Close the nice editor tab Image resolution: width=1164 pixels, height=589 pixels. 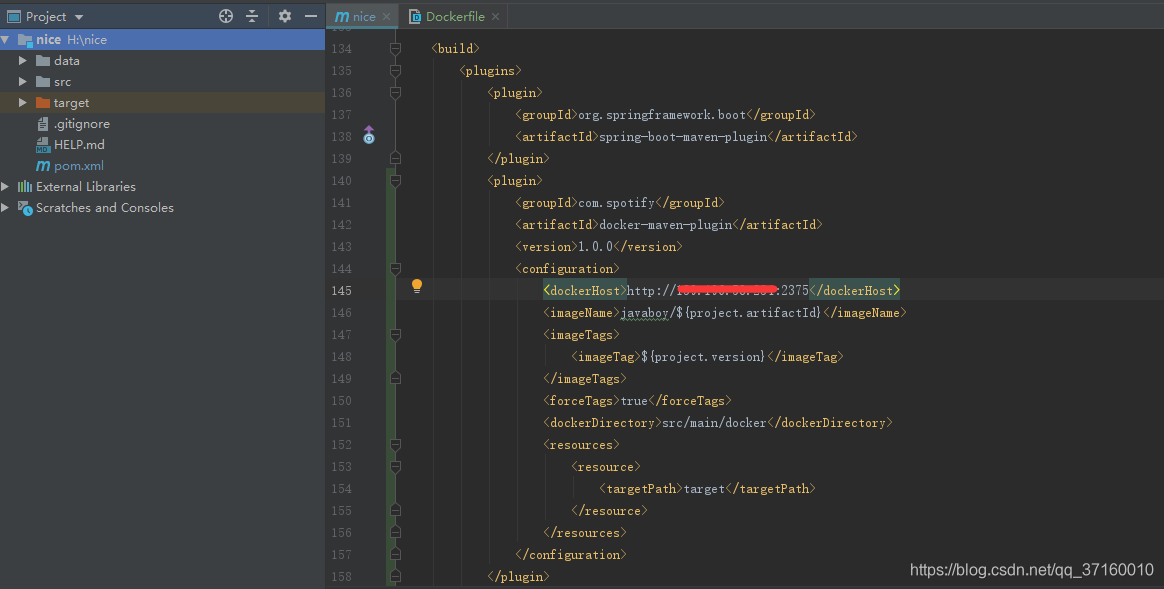[x=387, y=16]
